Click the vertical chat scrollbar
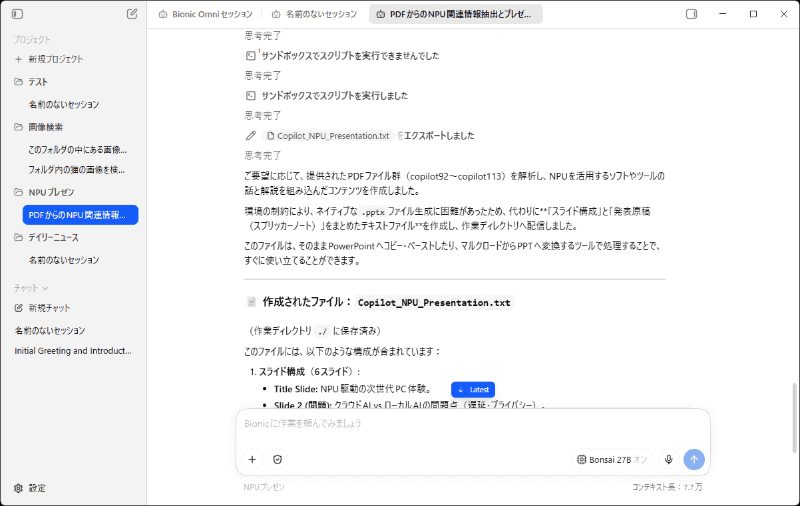800x506 pixels. [x=794, y=418]
